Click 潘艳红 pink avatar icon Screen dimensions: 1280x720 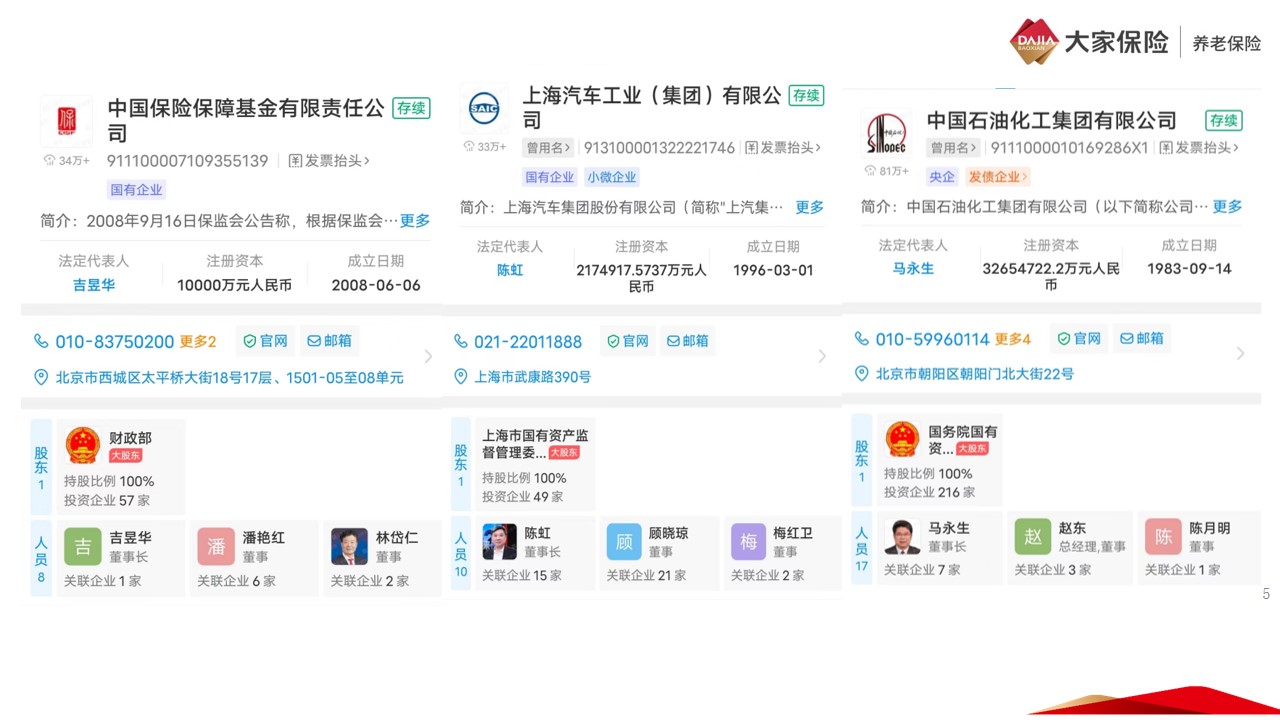(x=216, y=546)
